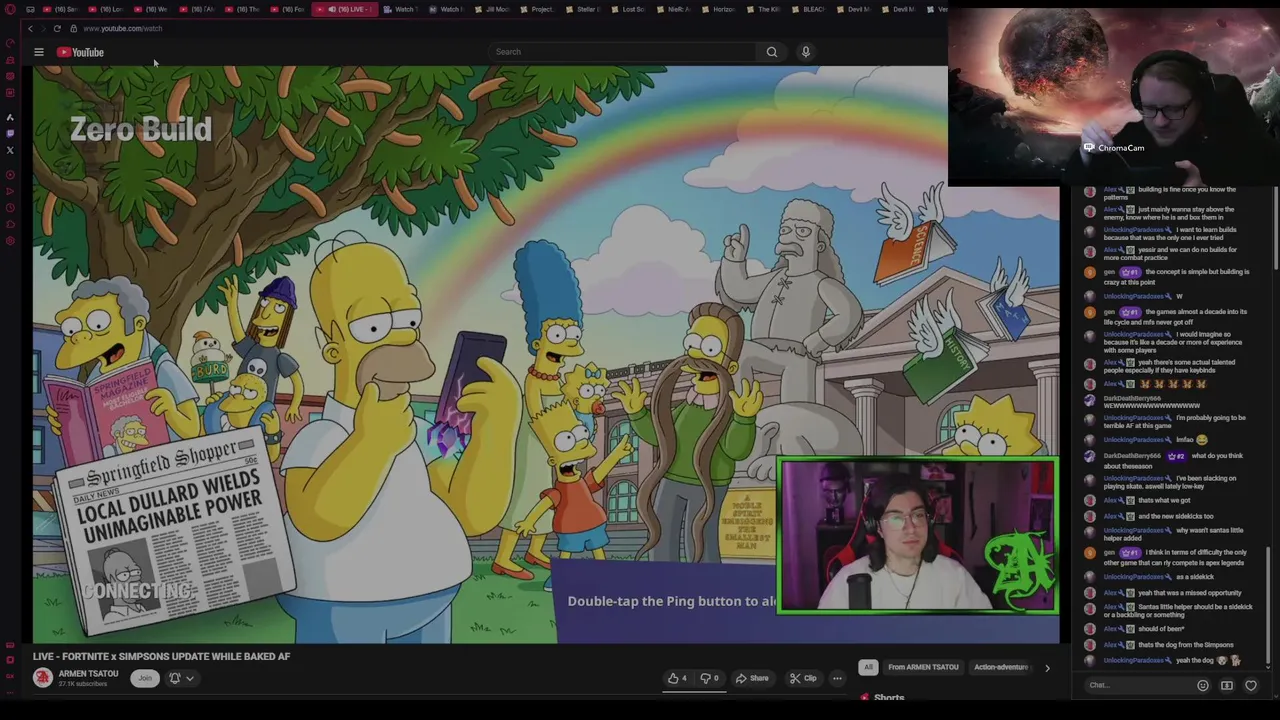Focus the YouTube Search field

tap(622, 52)
